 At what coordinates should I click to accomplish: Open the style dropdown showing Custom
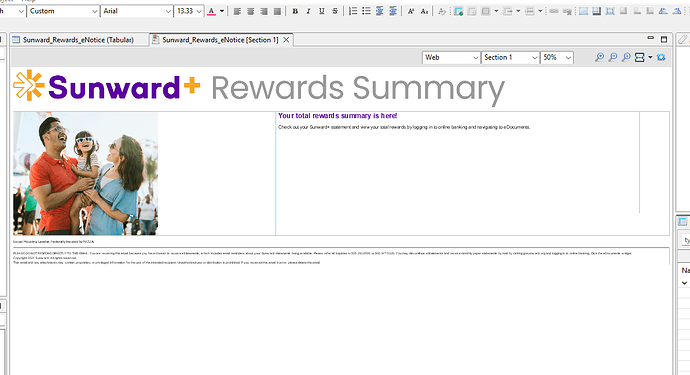[63, 11]
